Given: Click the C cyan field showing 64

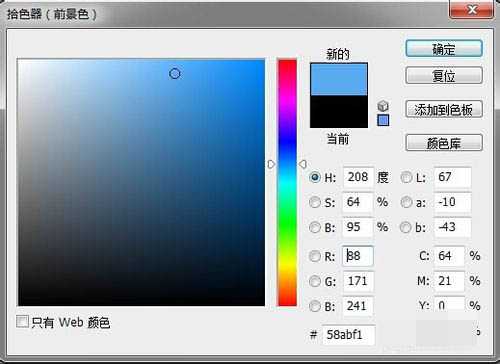Looking at the screenshot, I should [x=449, y=256].
